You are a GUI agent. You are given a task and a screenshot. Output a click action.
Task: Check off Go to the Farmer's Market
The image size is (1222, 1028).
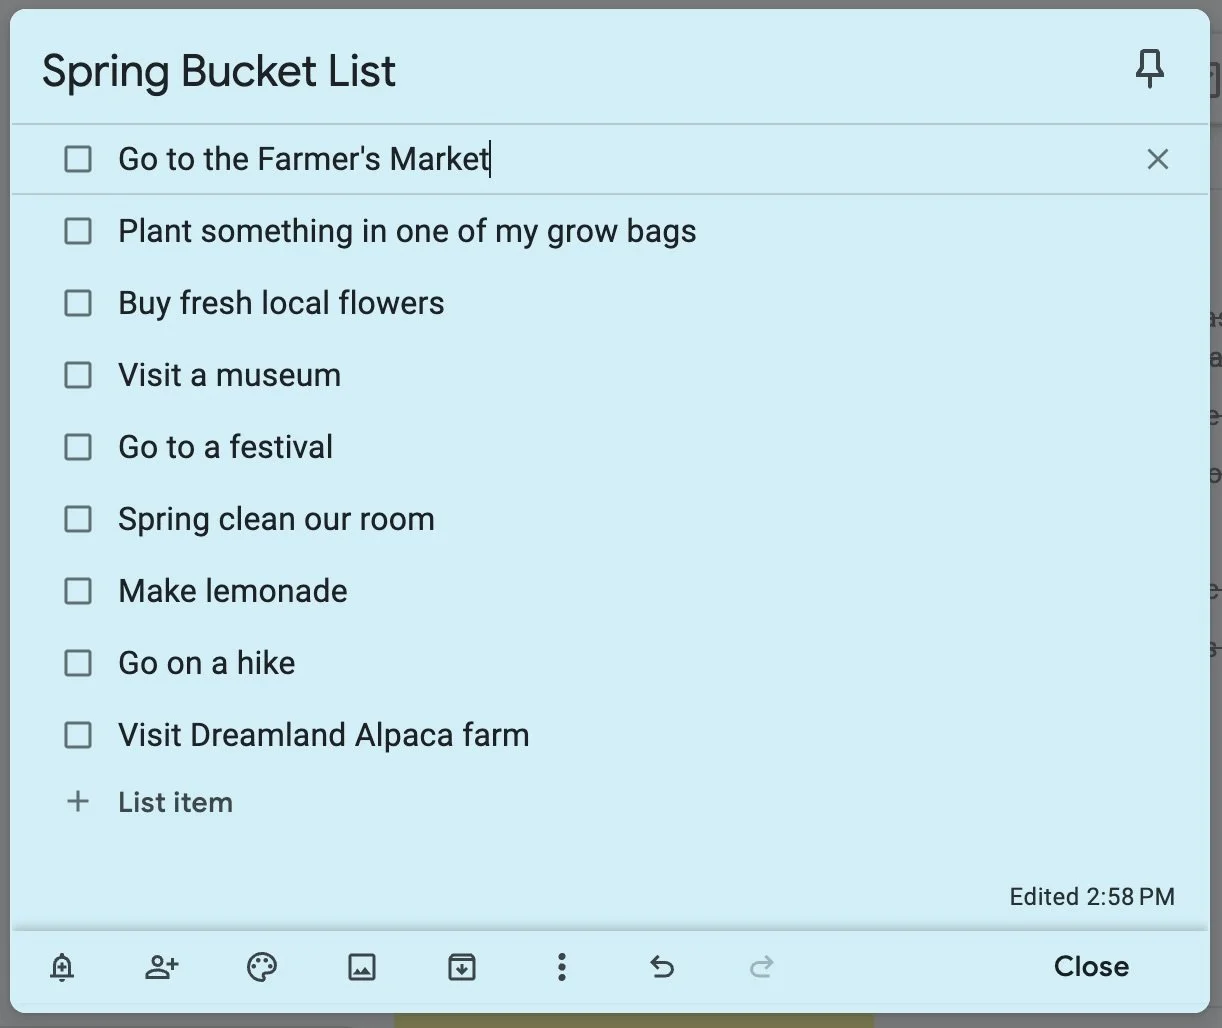[78, 159]
